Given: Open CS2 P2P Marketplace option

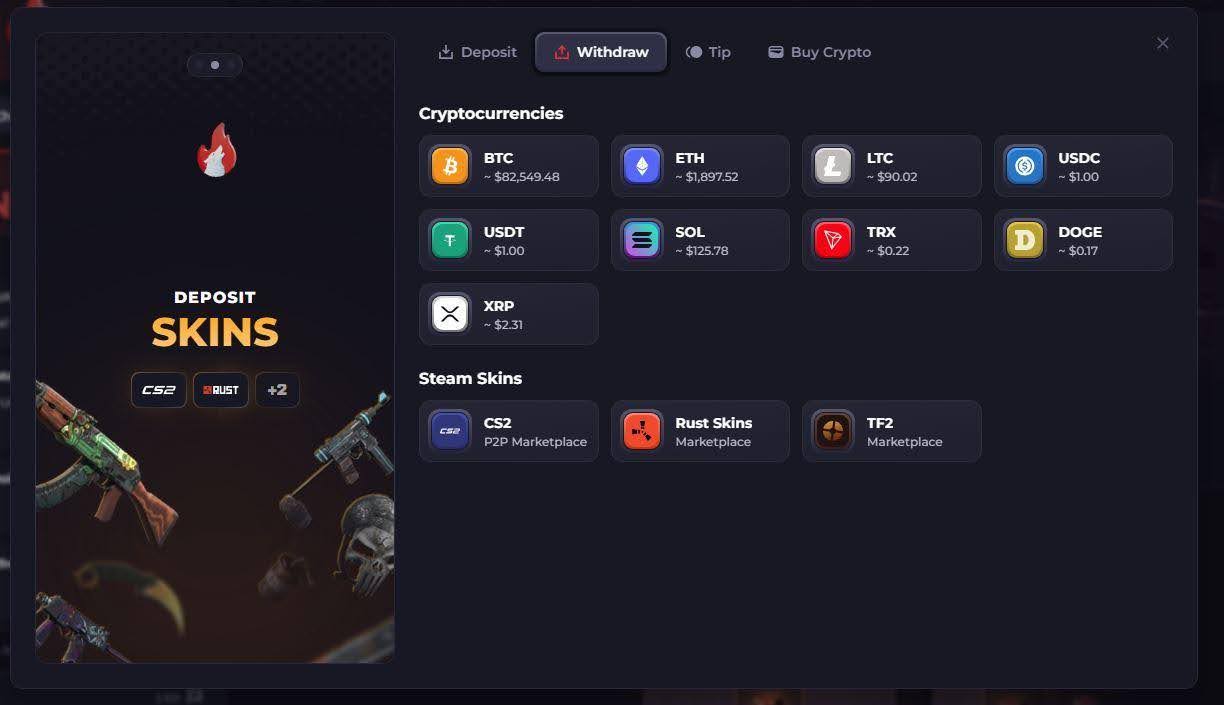Looking at the screenshot, I should 509,431.
